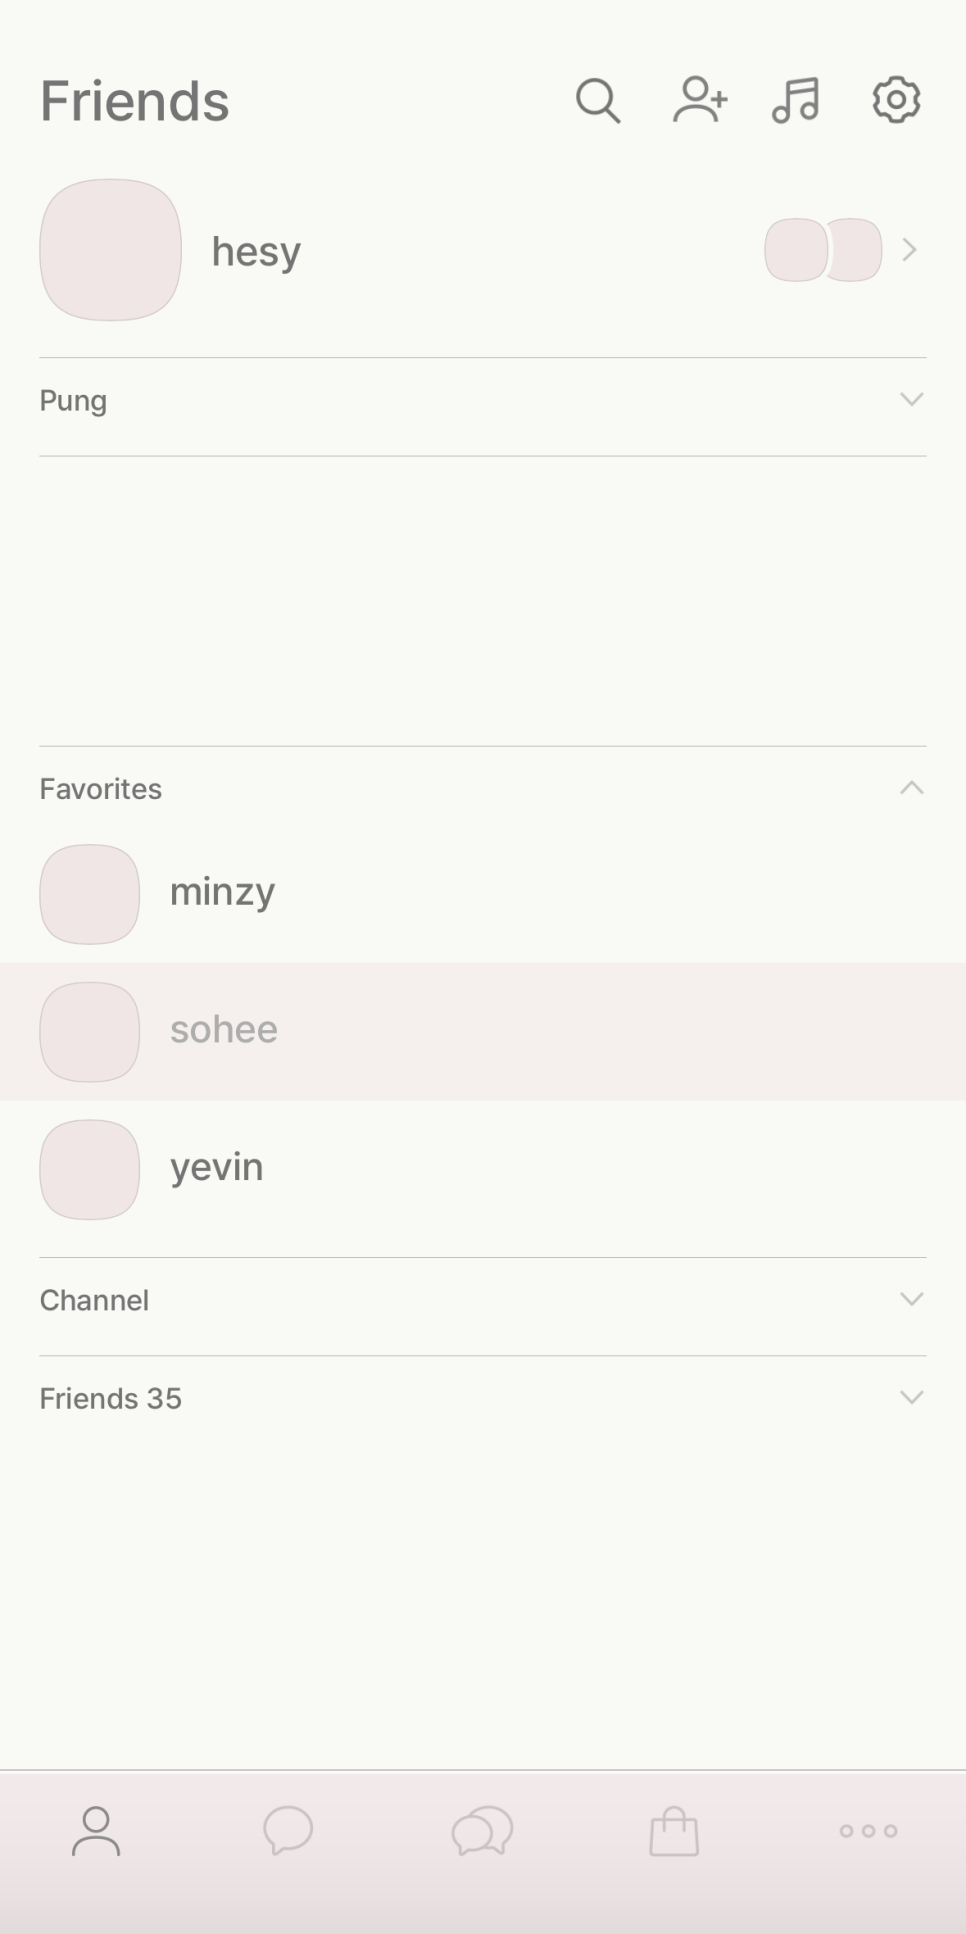This screenshot has height=1934, width=966.
Task: Open the music note icon
Action: (796, 100)
